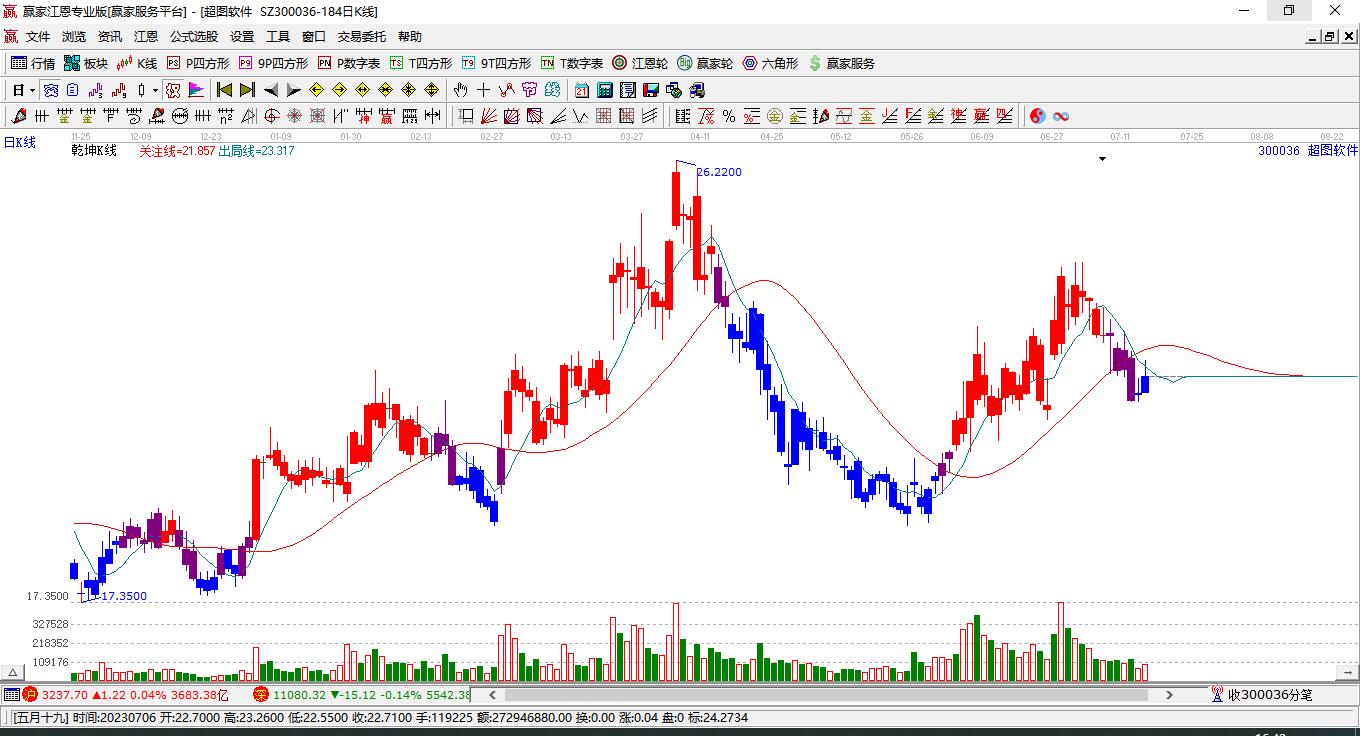This screenshot has height=736, width=1360.
Task: Select the hand pan tool icon
Action: click(x=460, y=90)
